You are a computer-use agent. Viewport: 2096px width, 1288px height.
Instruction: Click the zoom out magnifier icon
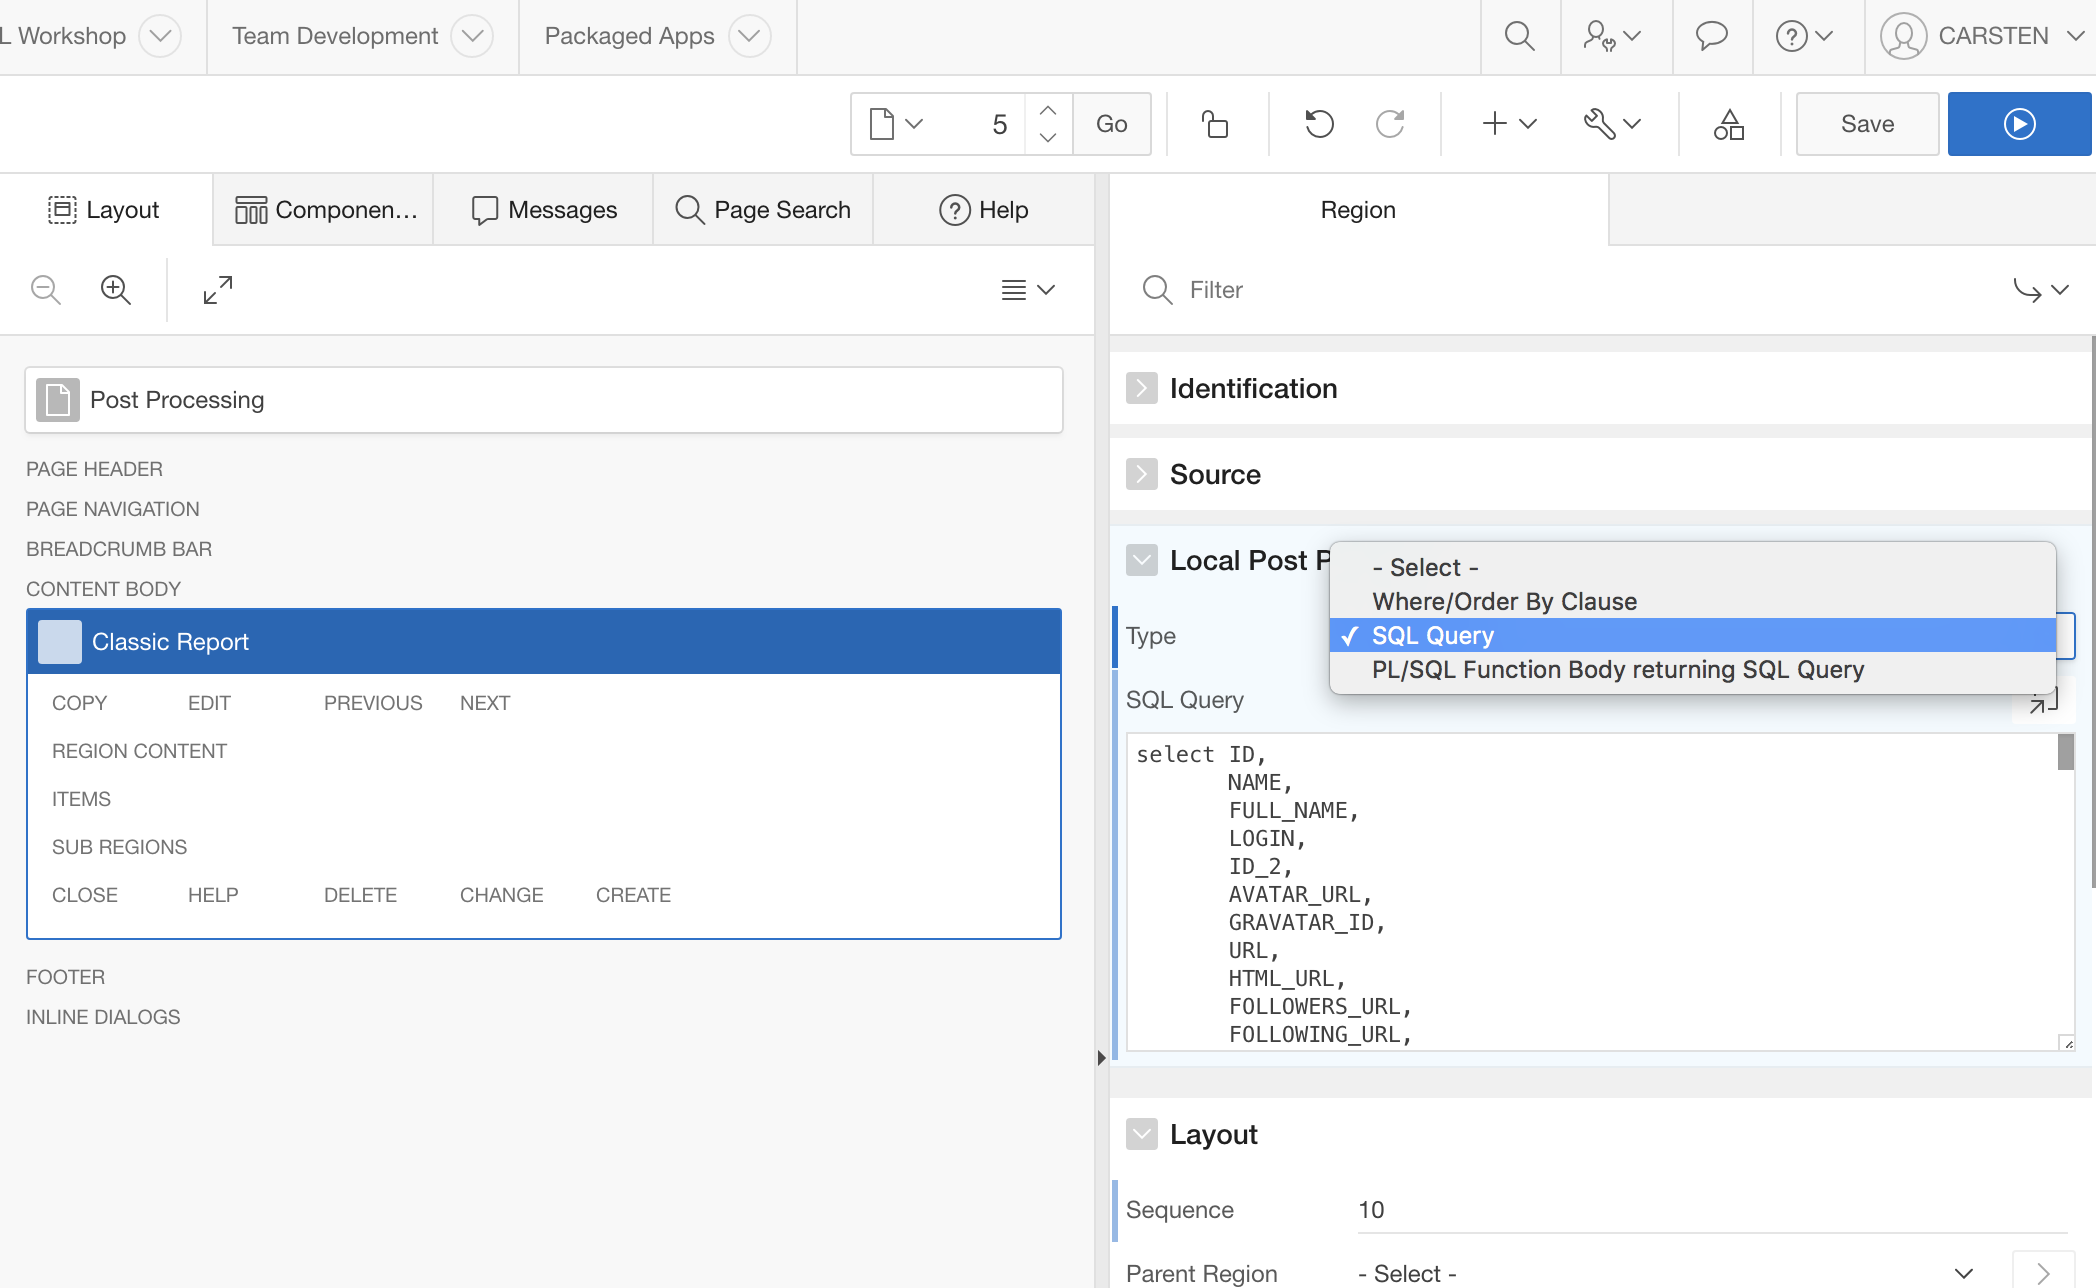46,290
